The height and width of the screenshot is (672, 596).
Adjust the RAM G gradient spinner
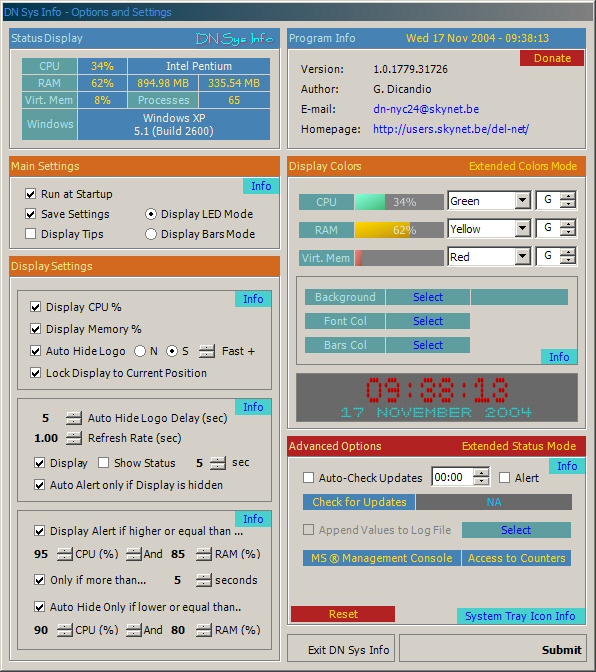568,228
